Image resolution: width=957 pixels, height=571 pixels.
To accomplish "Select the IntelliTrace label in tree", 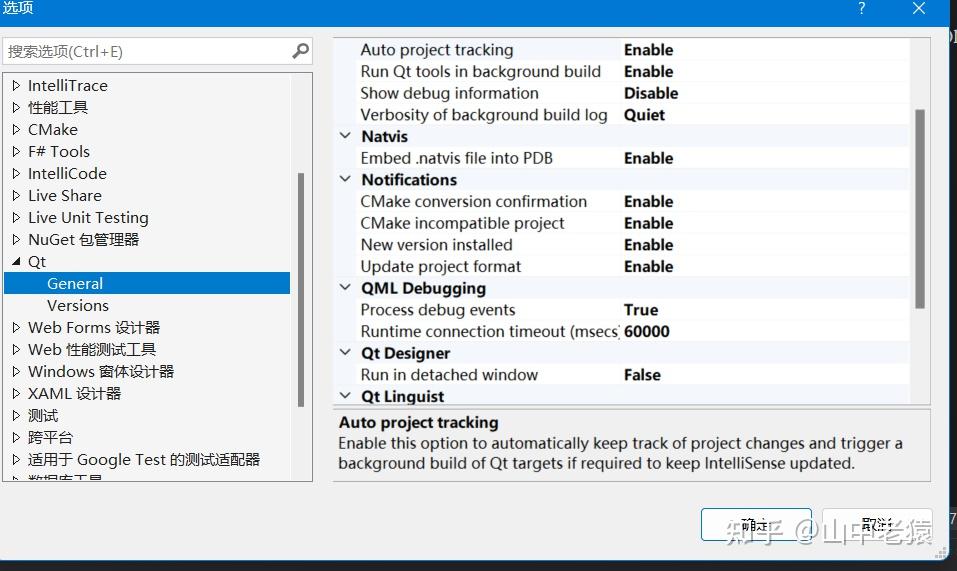I will [68, 85].
